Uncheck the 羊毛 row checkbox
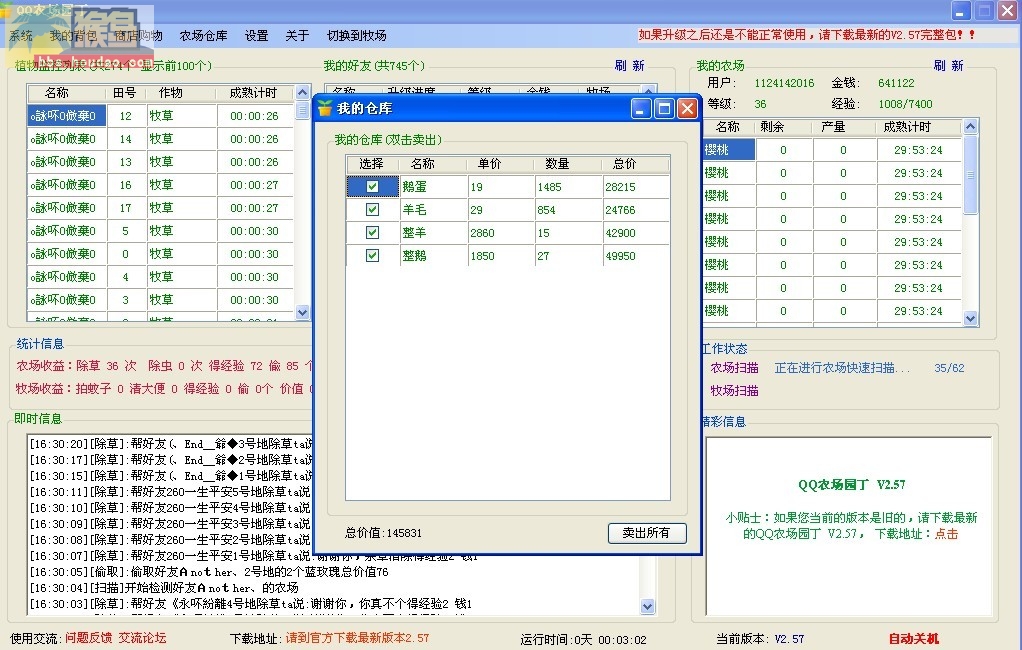1022x650 pixels. coord(372,209)
